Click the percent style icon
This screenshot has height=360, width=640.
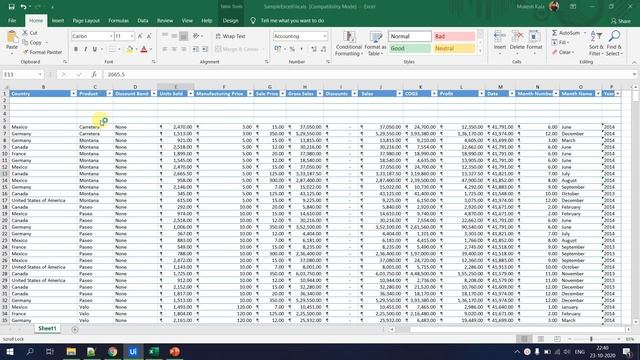pos(292,49)
